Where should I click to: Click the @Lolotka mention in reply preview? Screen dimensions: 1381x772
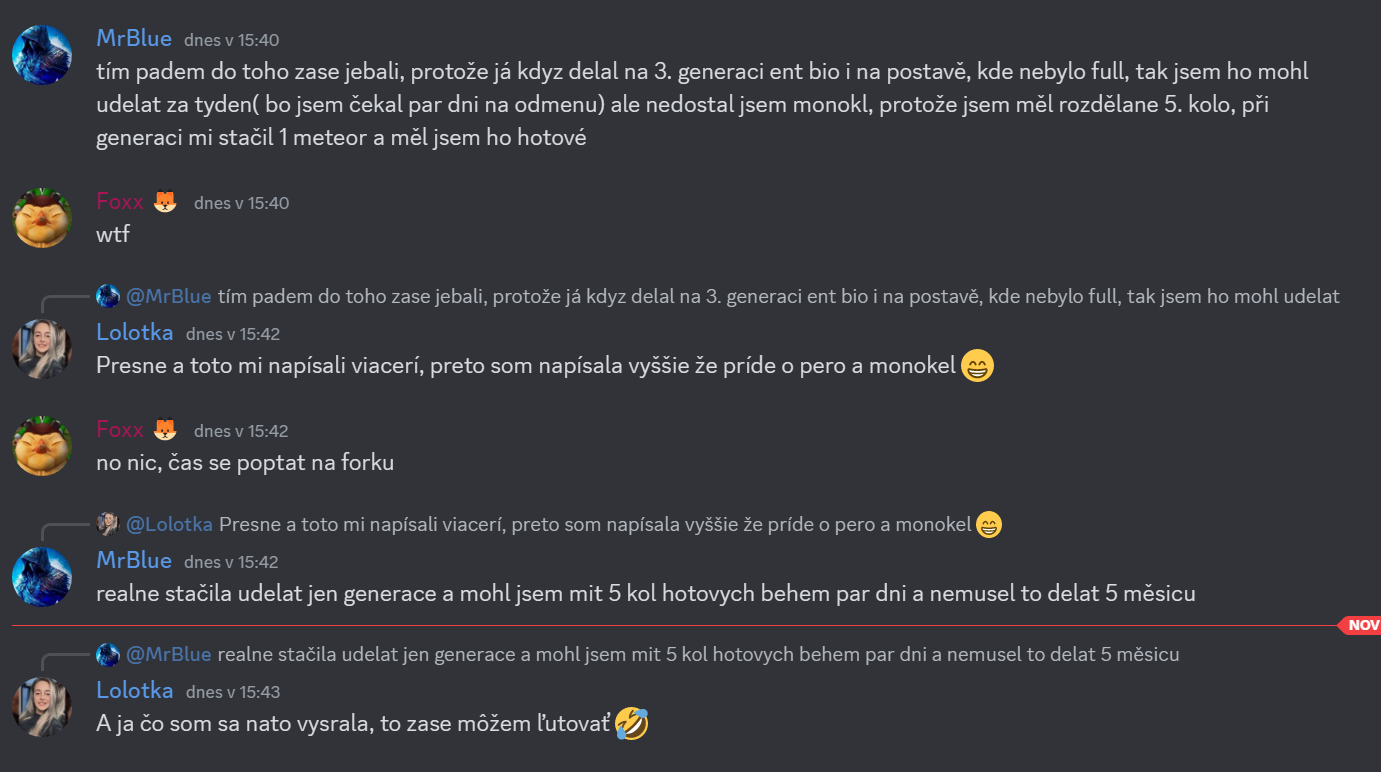pos(169,524)
